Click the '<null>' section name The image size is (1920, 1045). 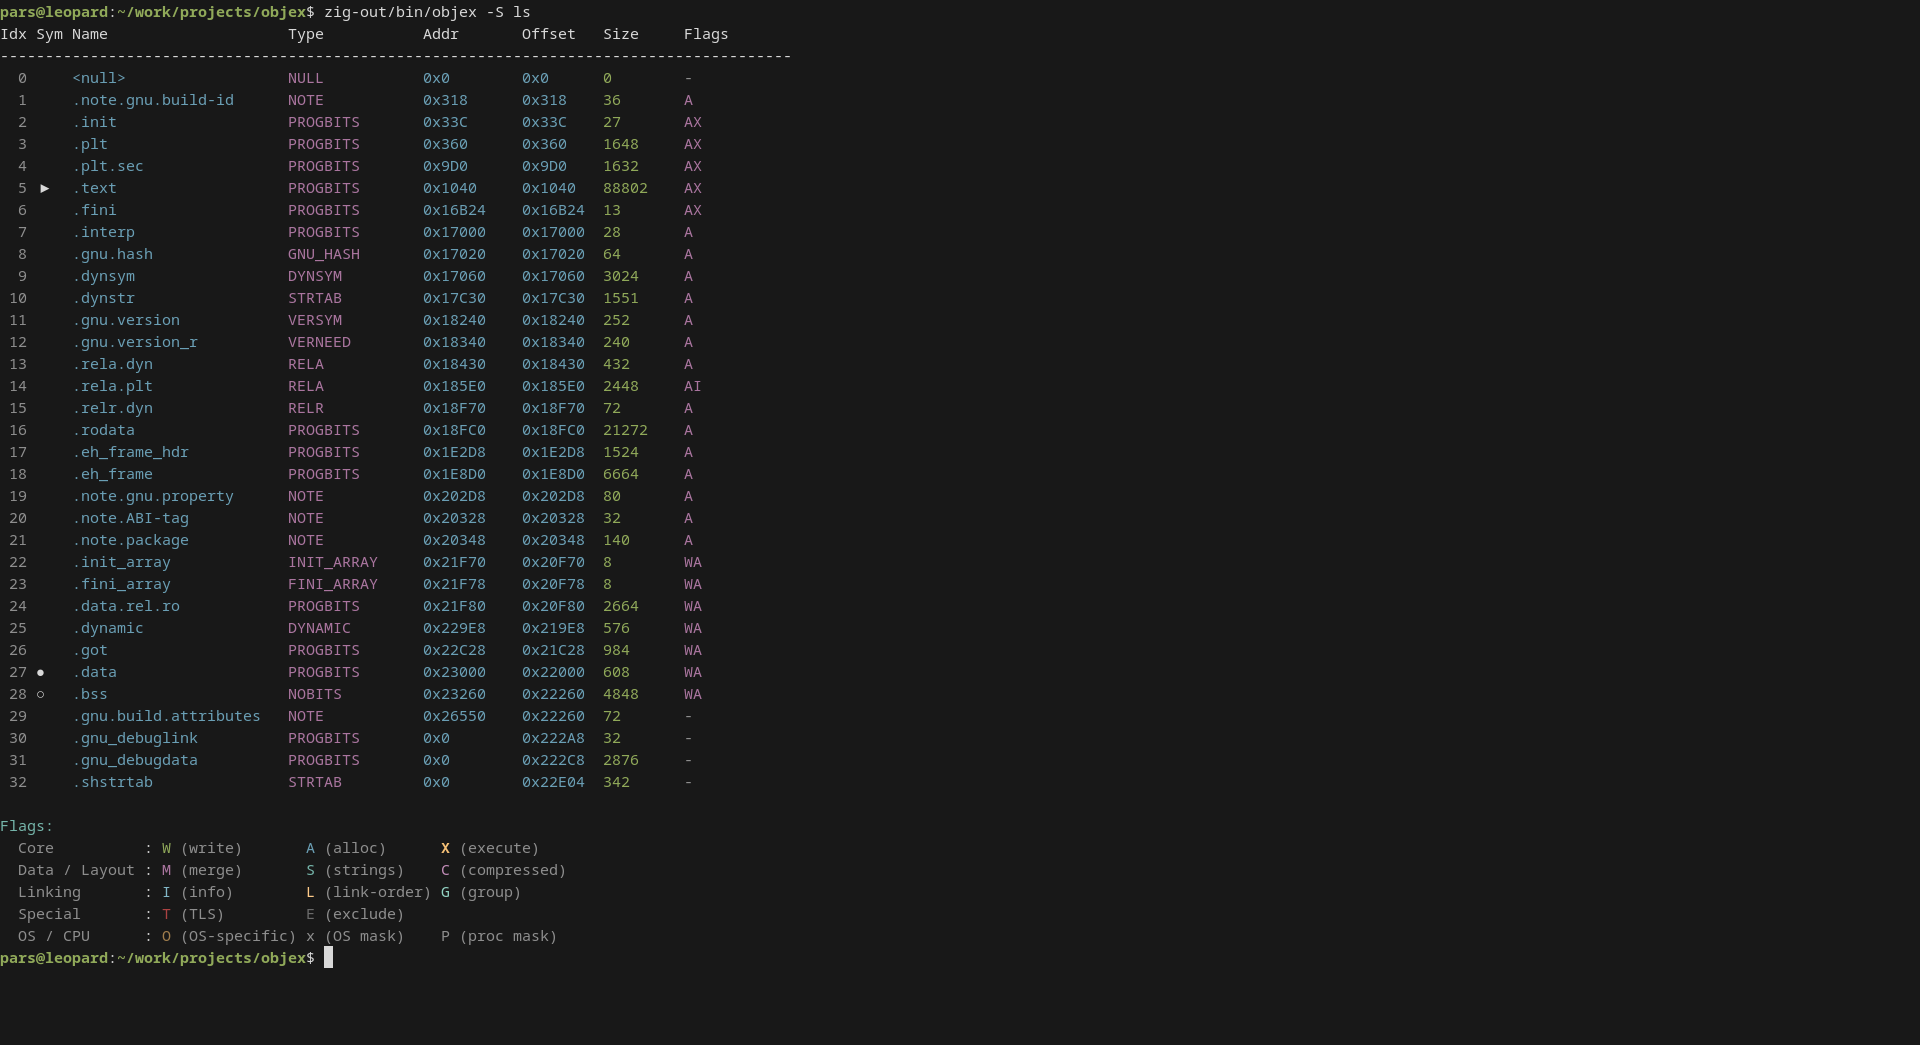(x=99, y=78)
